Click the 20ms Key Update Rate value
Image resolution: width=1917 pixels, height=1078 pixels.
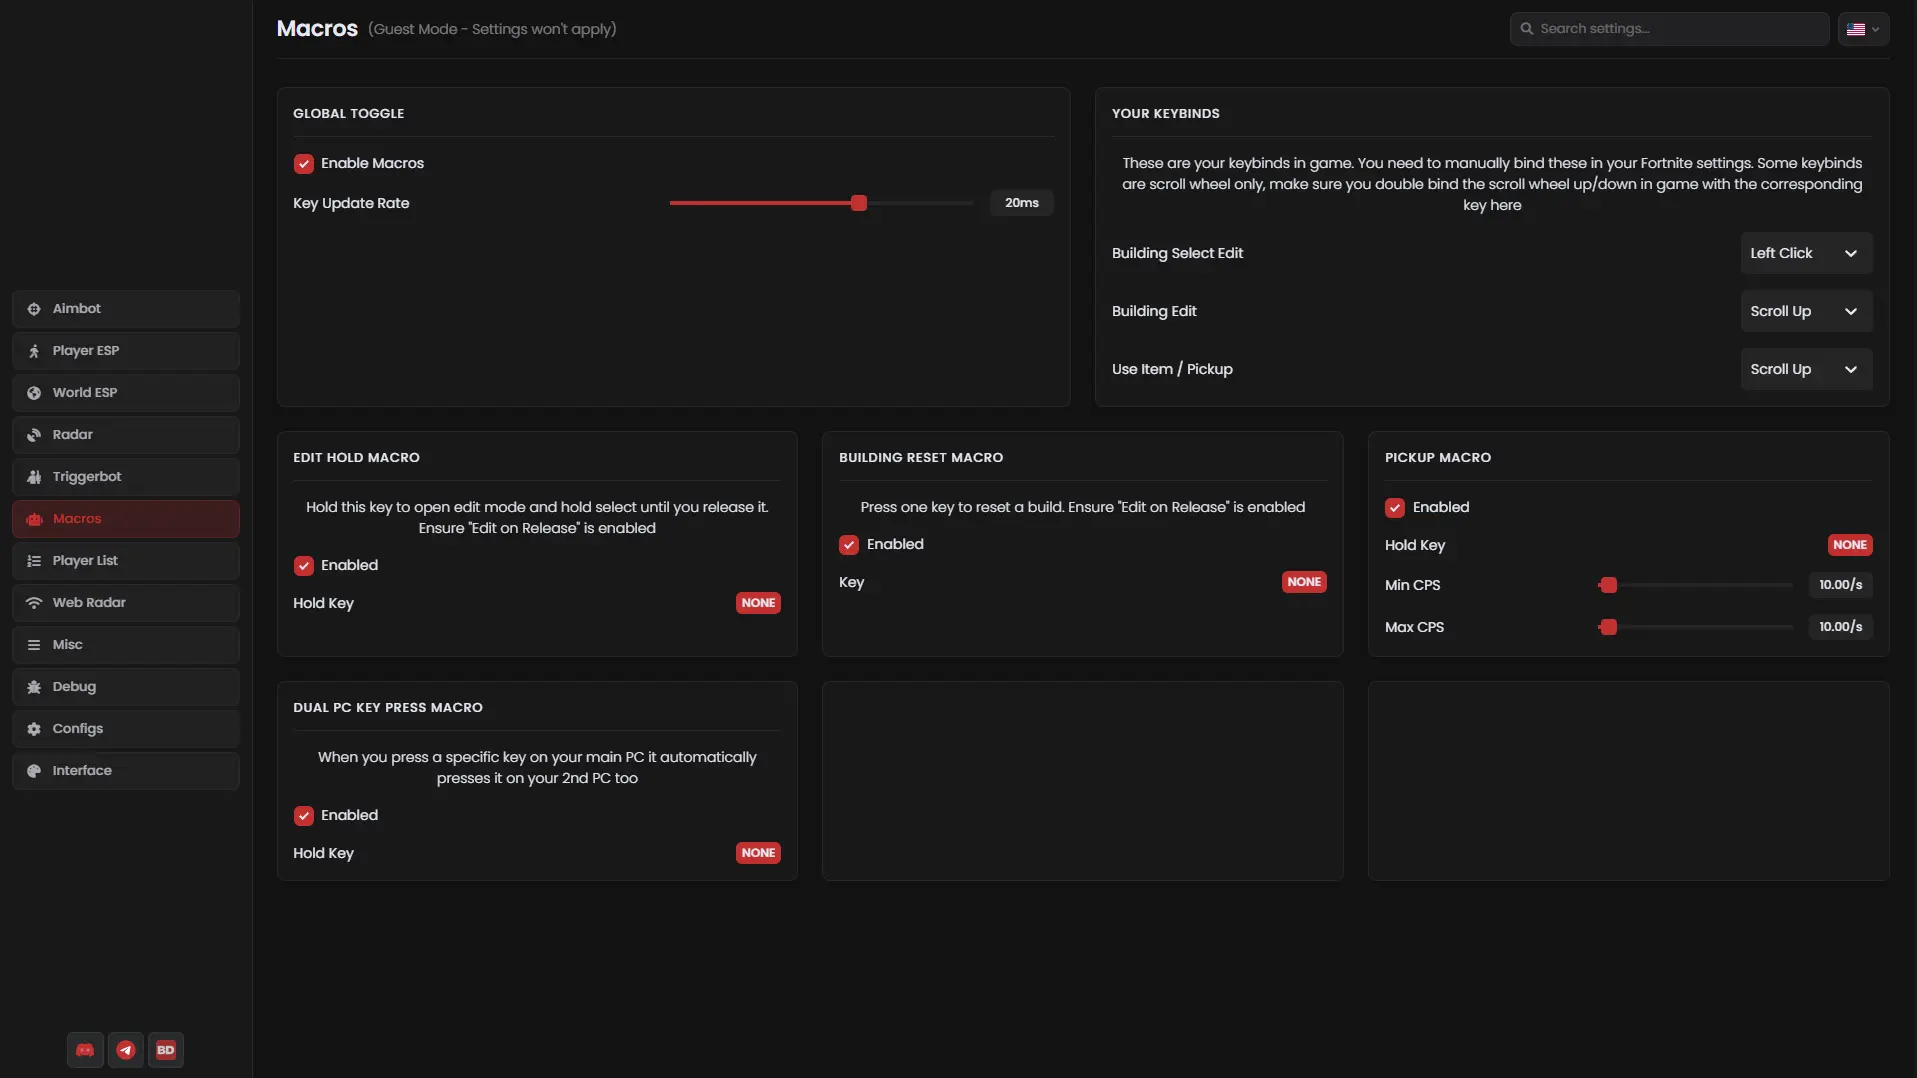click(1022, 203)
